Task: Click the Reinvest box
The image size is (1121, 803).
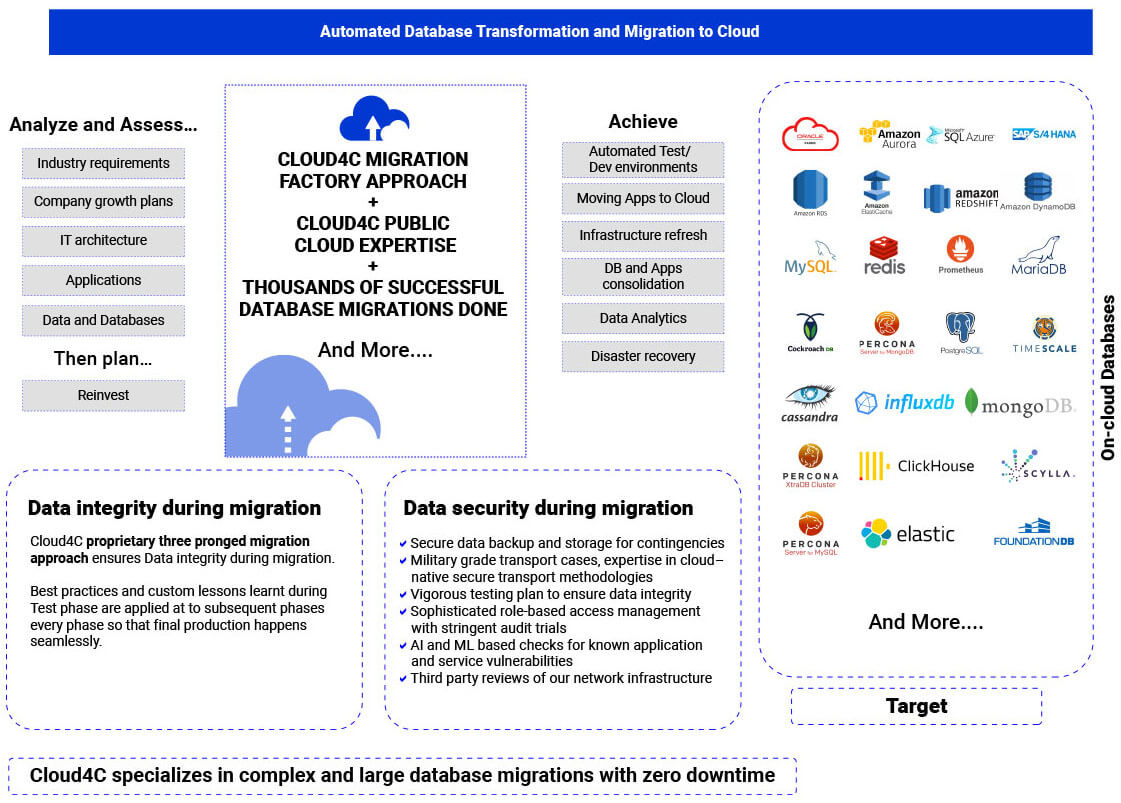Action: (103, 395)
